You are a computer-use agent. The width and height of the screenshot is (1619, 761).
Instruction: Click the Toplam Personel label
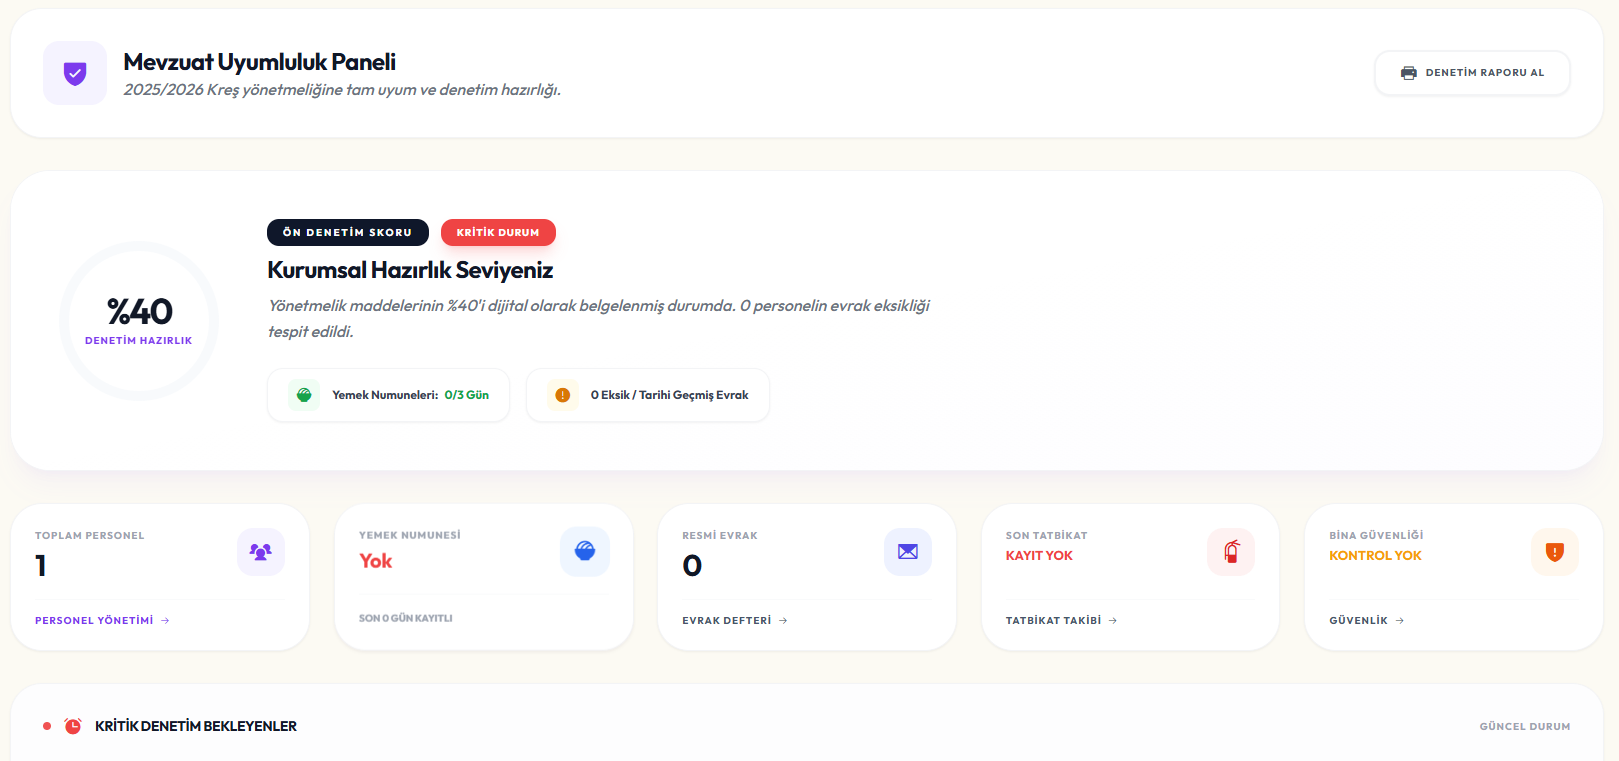pyautogui.click(x=90, y=536)
